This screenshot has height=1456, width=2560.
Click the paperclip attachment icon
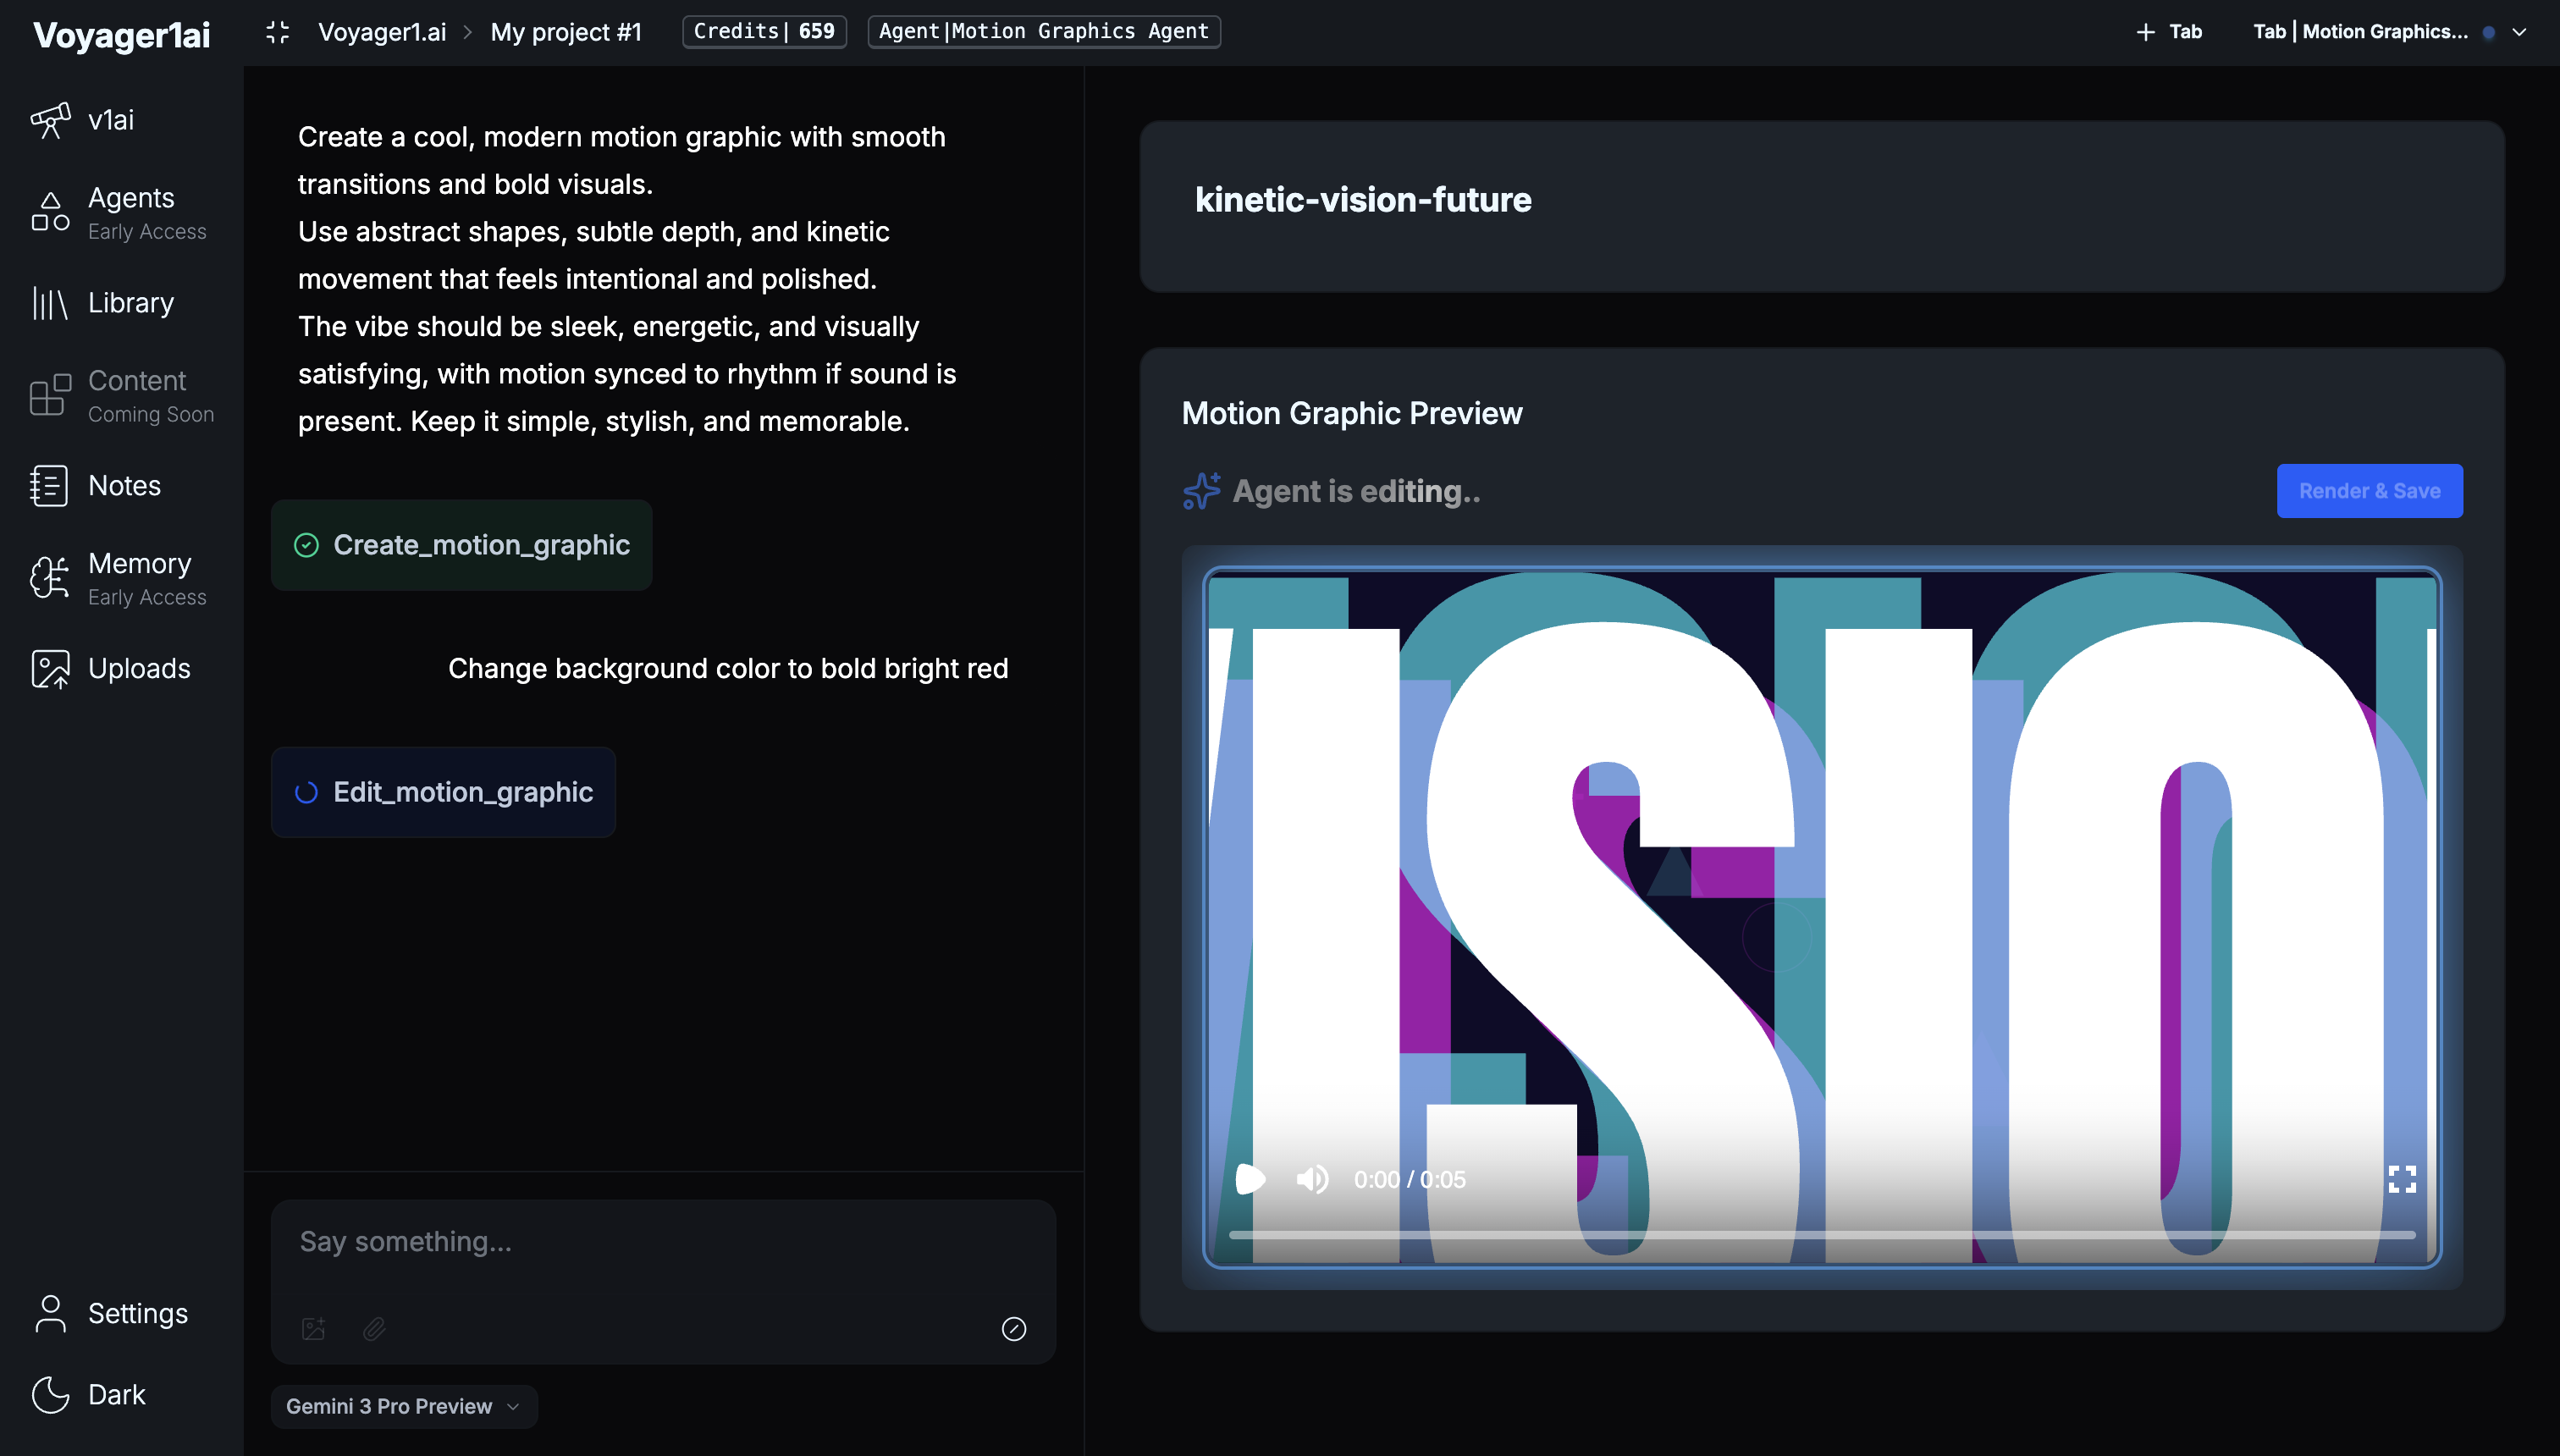(x=375, y=1328)
